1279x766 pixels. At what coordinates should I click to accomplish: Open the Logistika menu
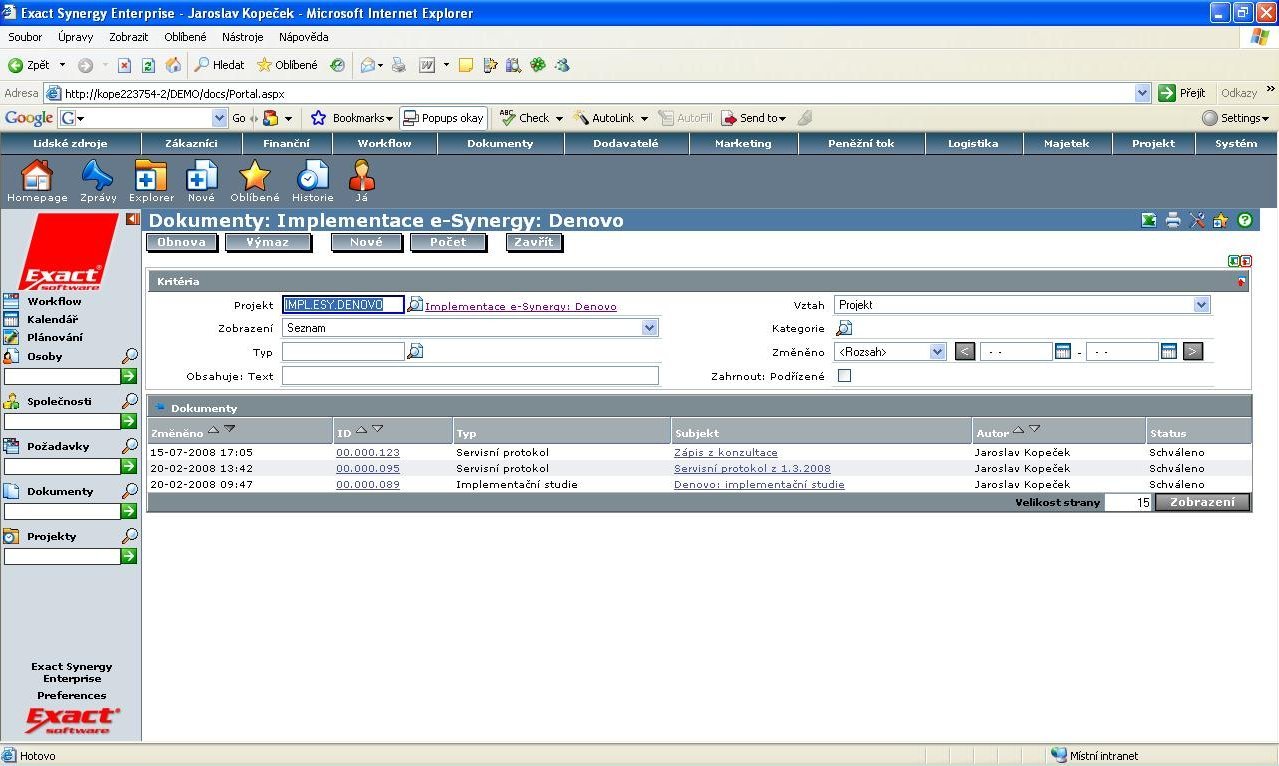(974, 143)
